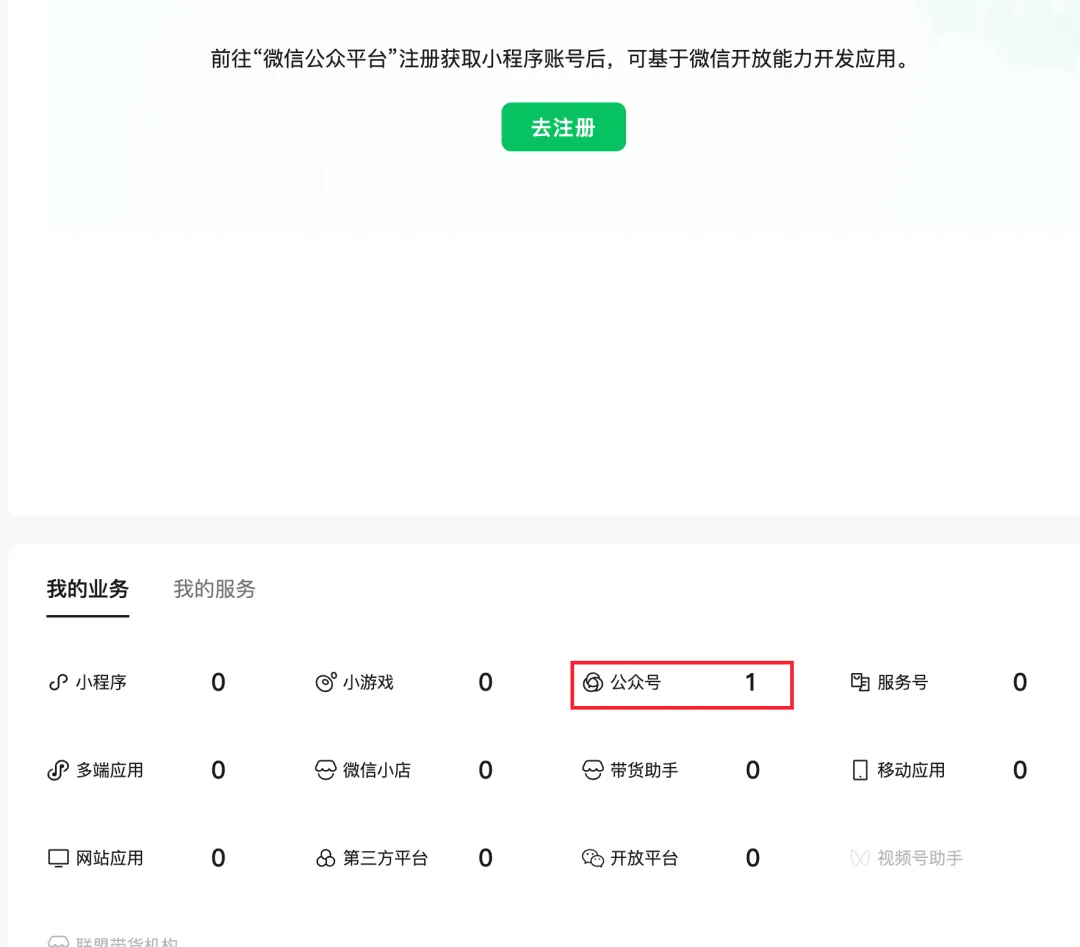This screenshot has height=947, width=1080.
Task: Click the 多端应用 icon
Action: tap(59, 770)
